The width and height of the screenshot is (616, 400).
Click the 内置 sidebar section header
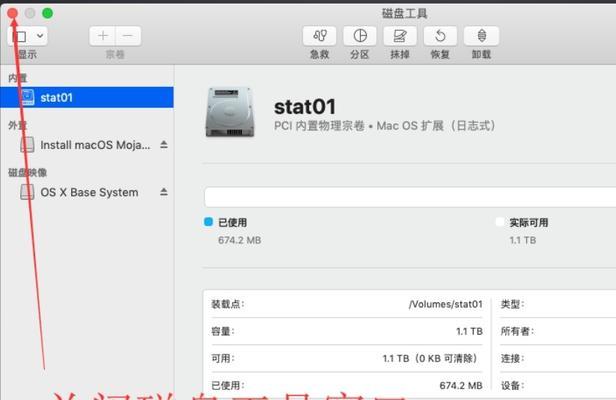coord(18,78)
